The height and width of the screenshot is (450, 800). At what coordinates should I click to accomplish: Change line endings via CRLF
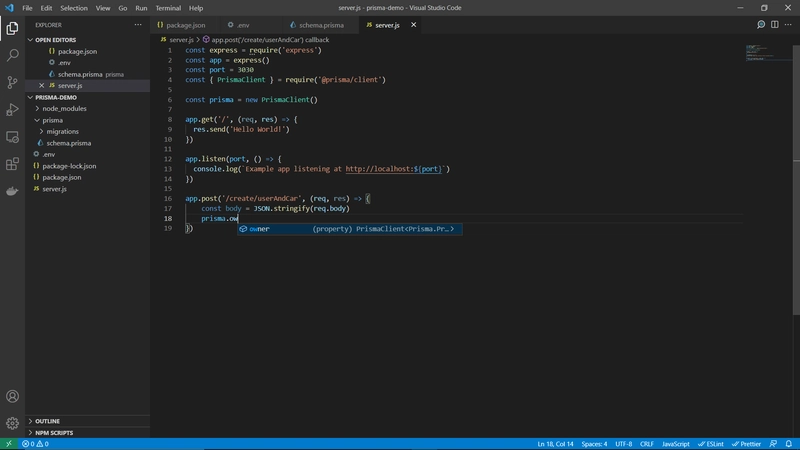646,444
